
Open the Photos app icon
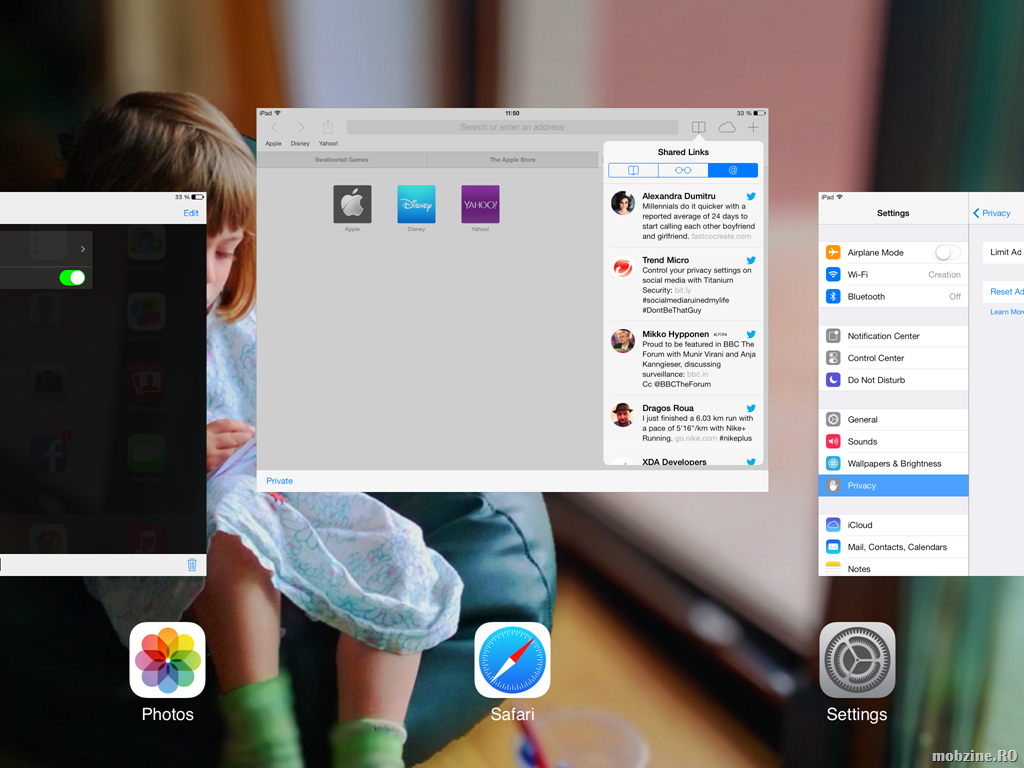[167, 660]
